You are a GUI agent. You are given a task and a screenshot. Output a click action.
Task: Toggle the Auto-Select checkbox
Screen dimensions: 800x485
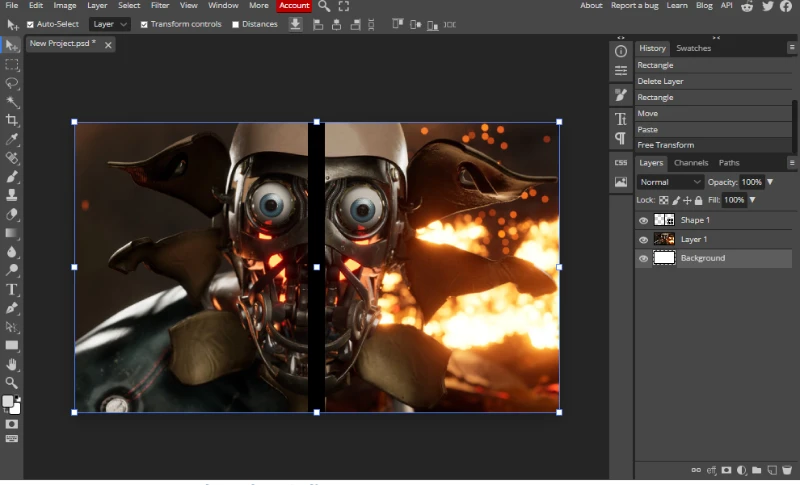(30, 24)
